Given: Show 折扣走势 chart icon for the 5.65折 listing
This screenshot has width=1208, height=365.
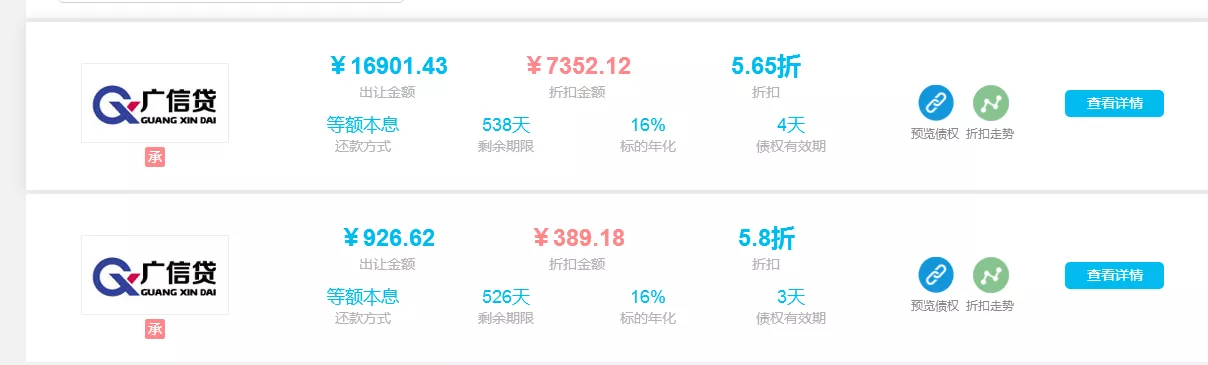Looking at the screenshot, I should (x=990, y=102).
